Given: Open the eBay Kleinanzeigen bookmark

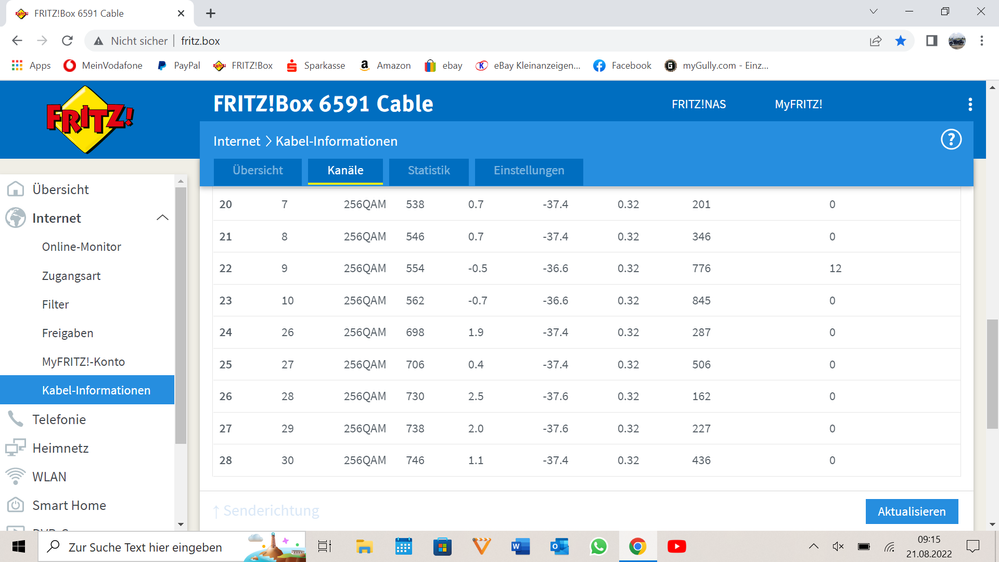Looking at the screenshot, I should coord(528,66).
